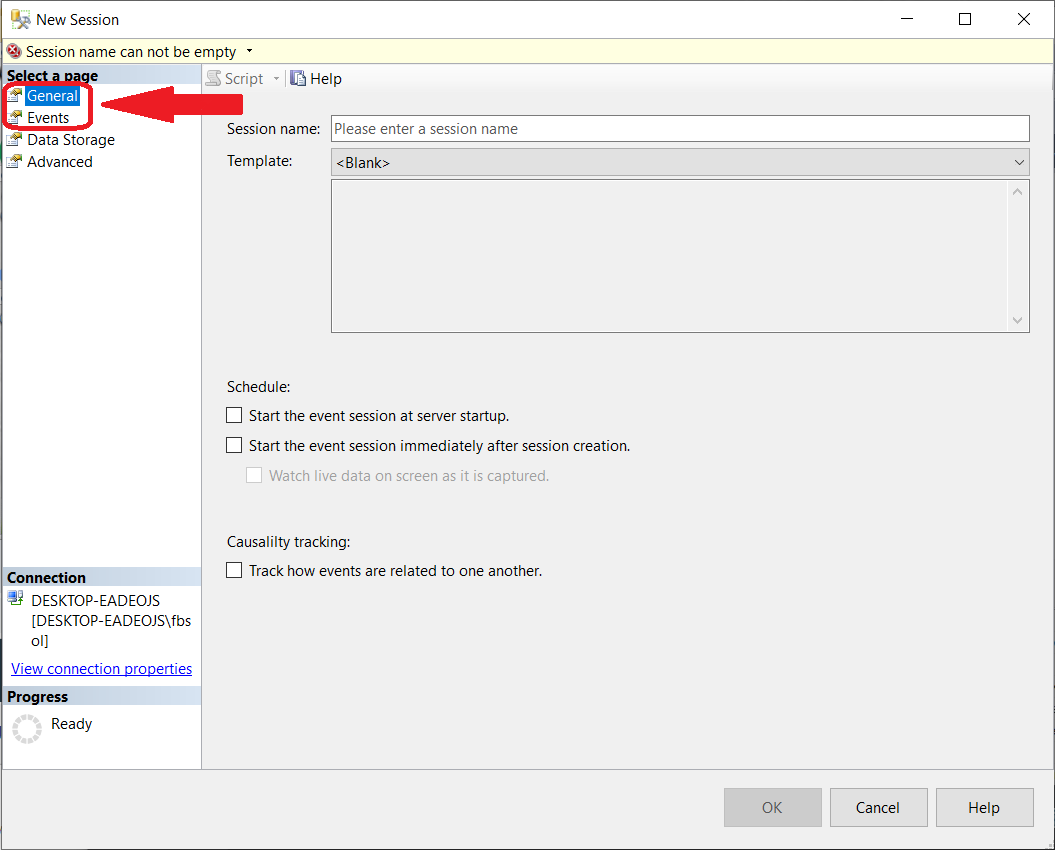Click the Data Storage page icon

coord(14,139)
